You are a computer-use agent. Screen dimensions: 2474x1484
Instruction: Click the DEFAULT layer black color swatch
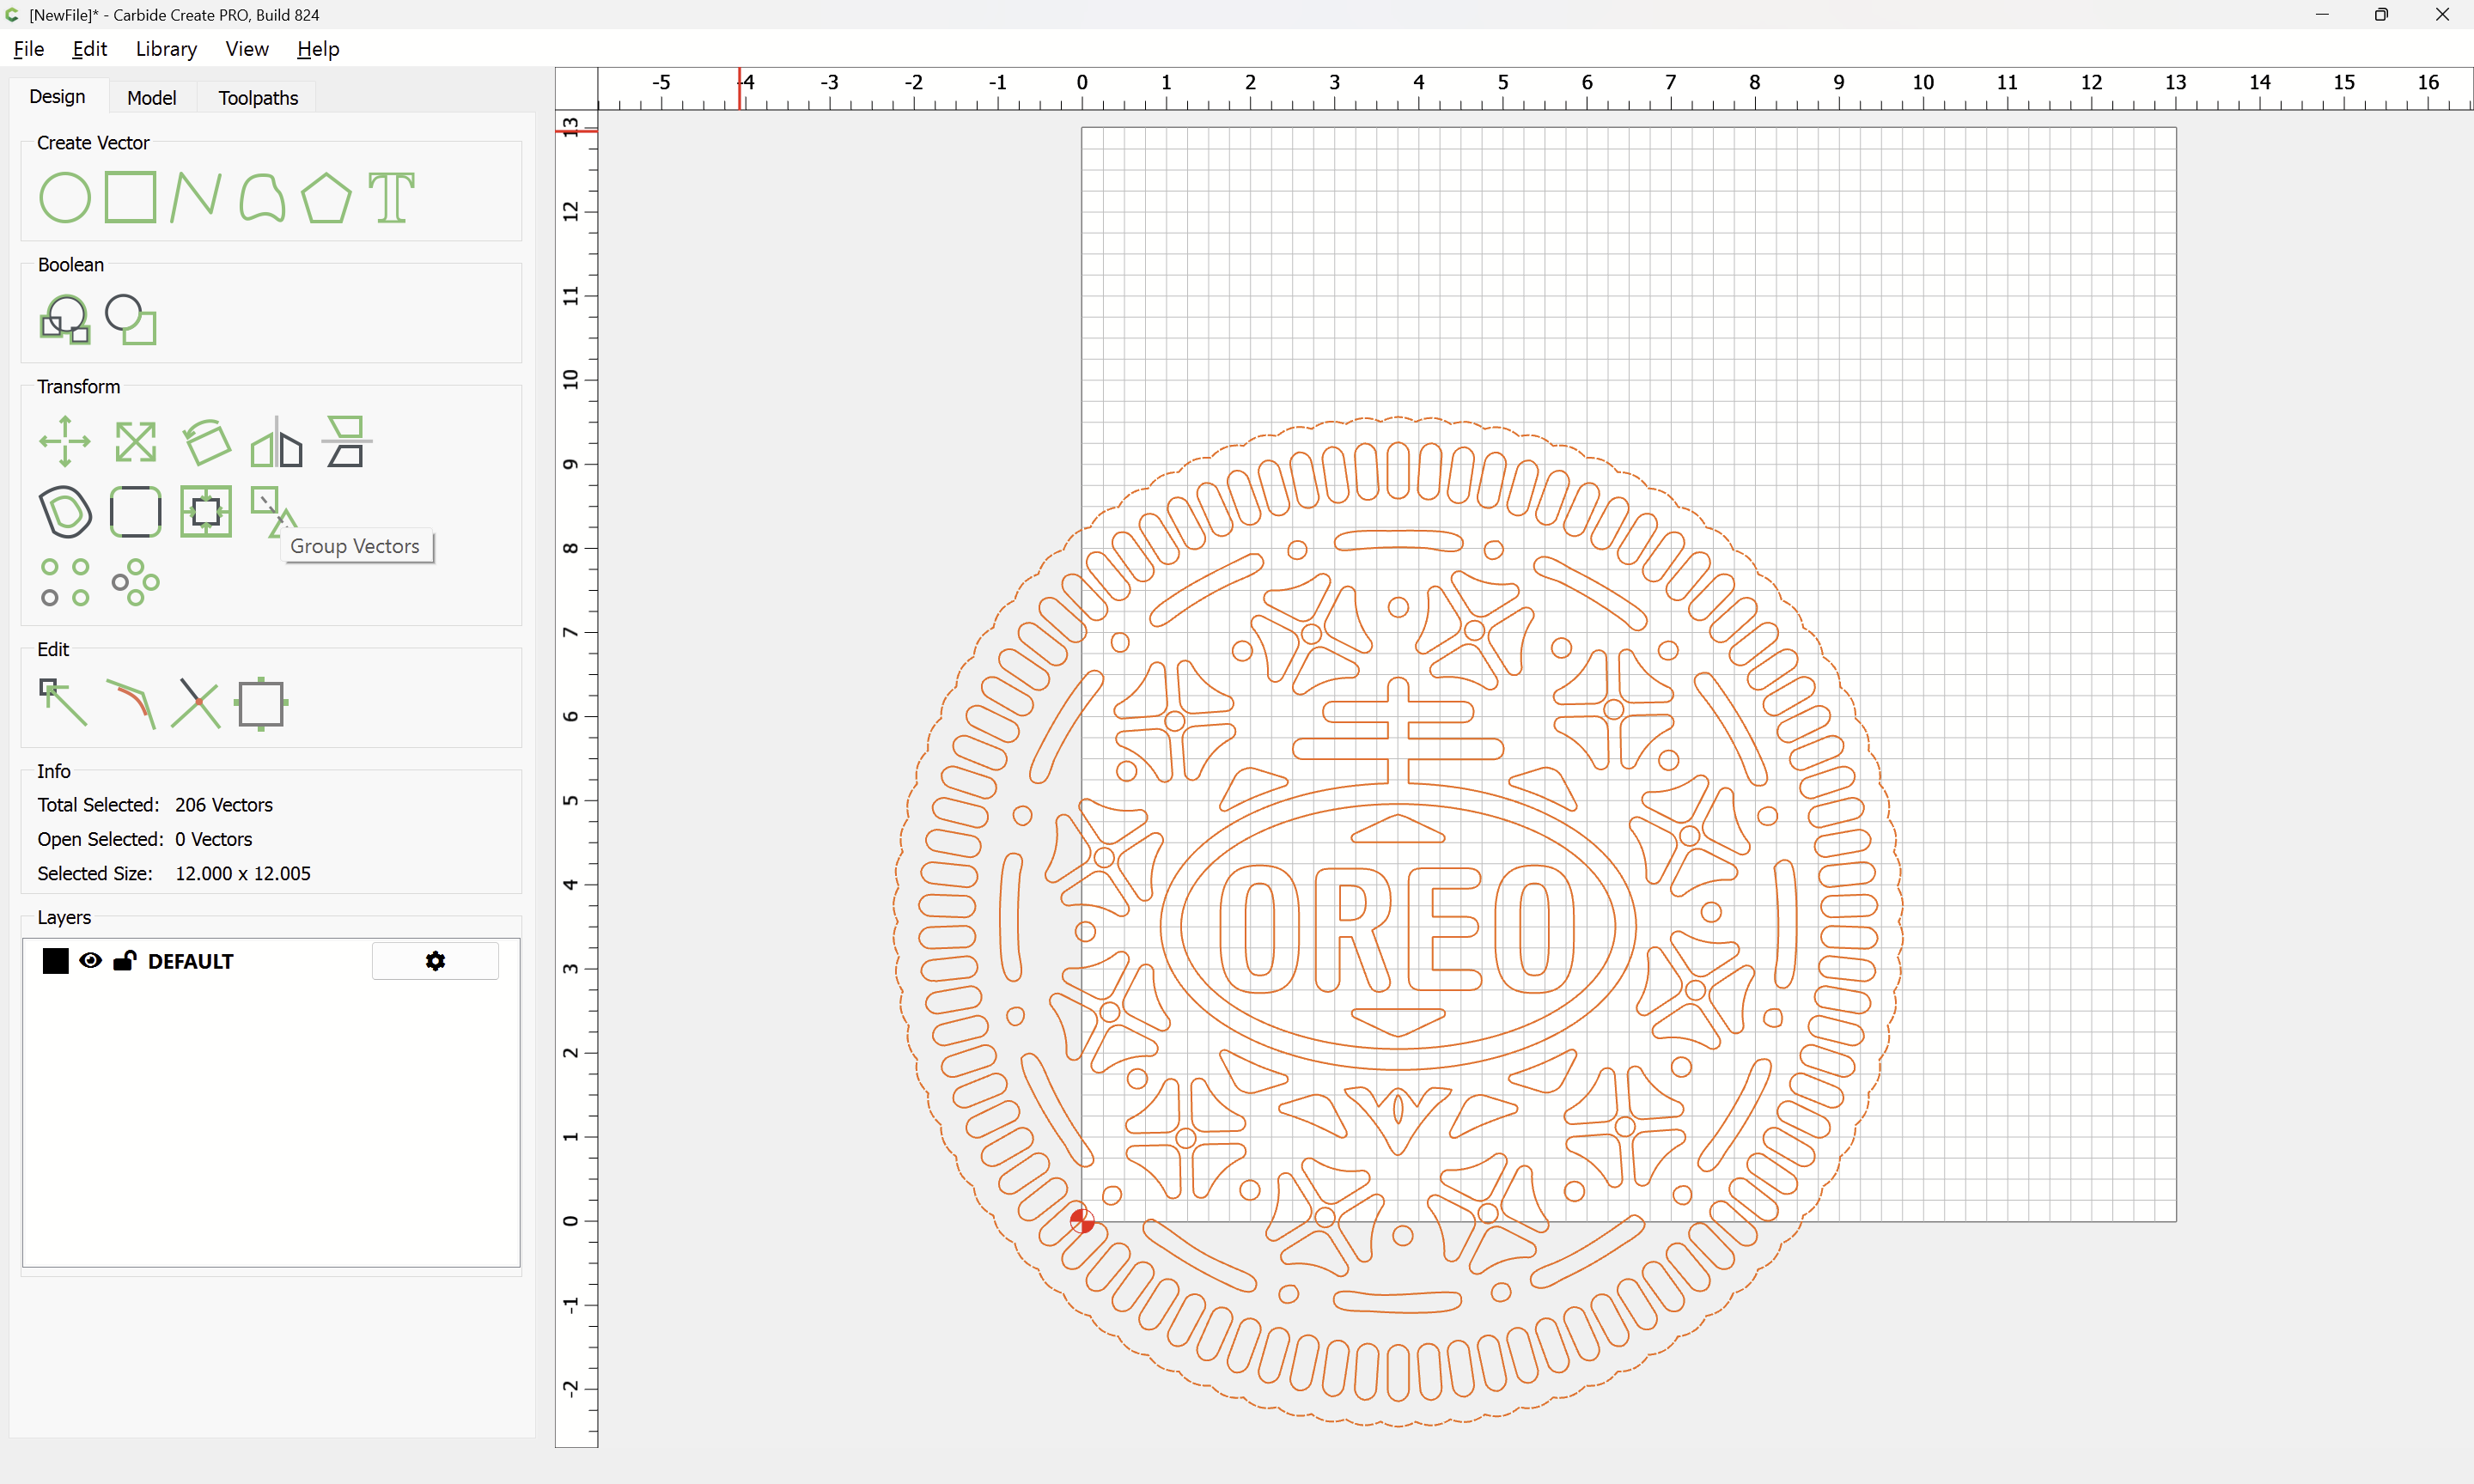[55, 961]
